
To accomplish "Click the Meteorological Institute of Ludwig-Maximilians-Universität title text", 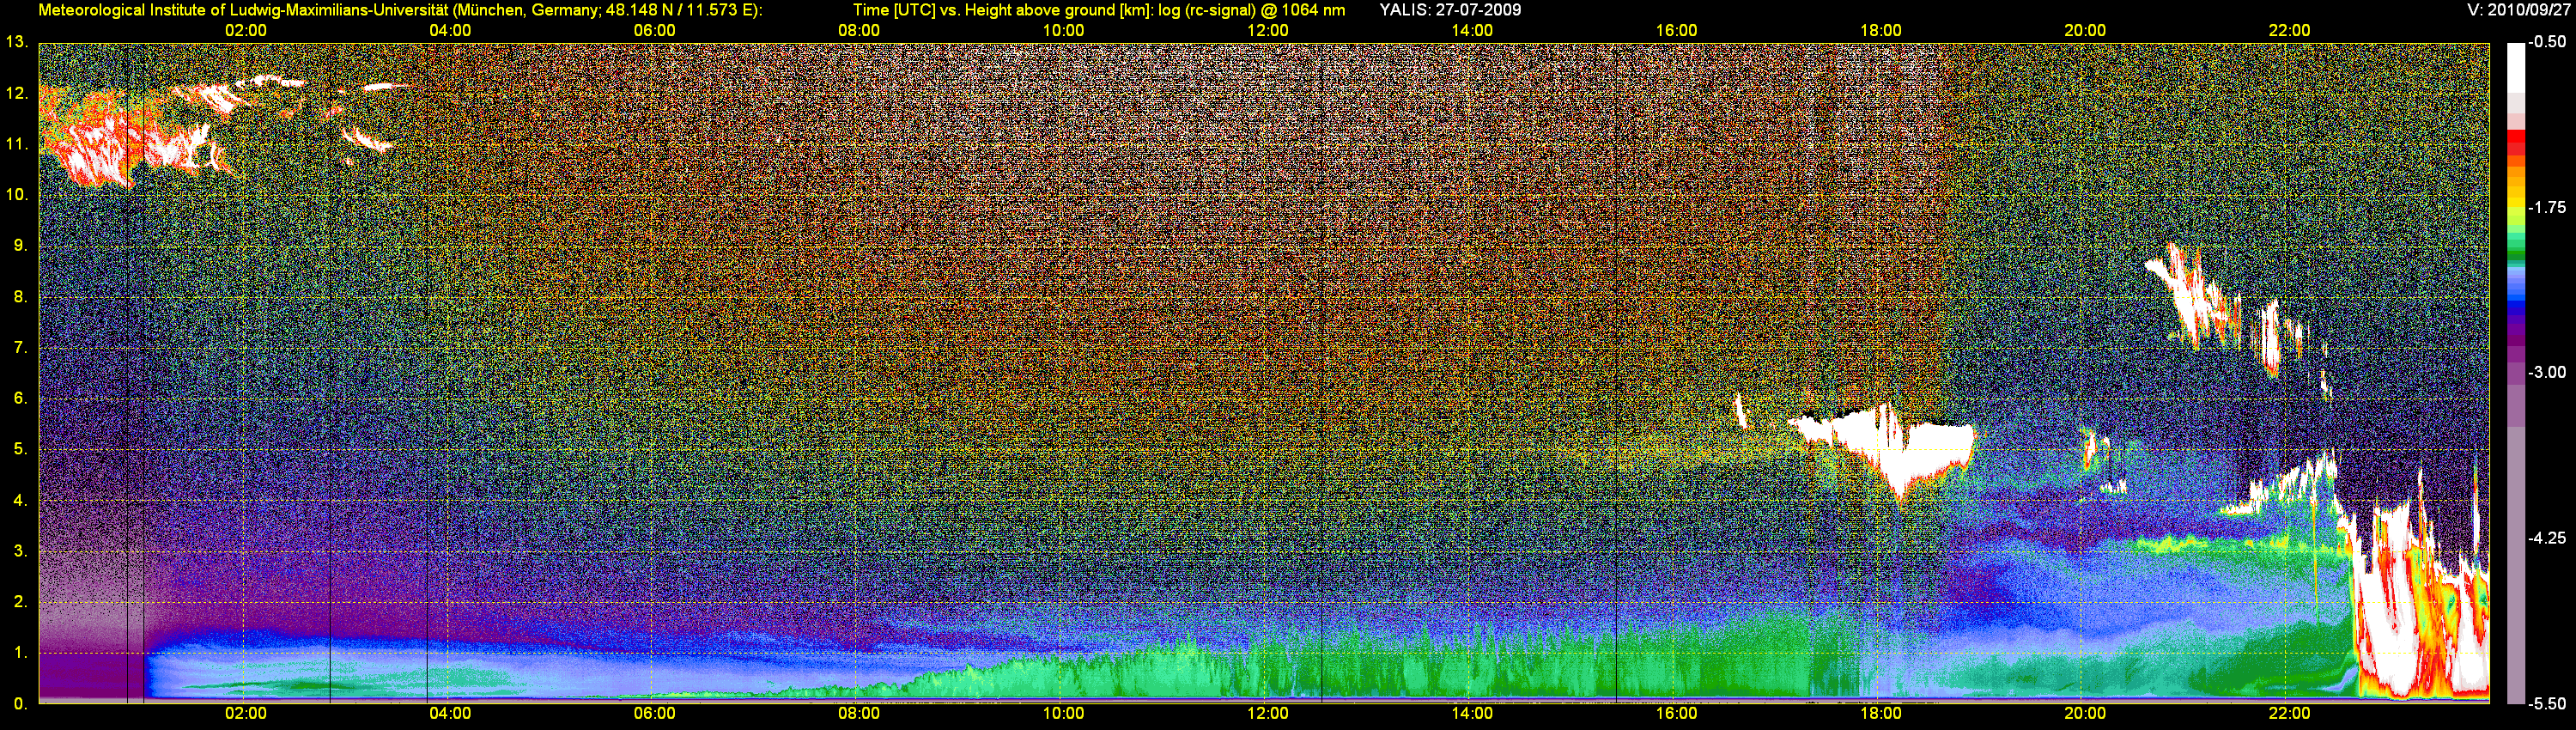I will click(400, 10).
